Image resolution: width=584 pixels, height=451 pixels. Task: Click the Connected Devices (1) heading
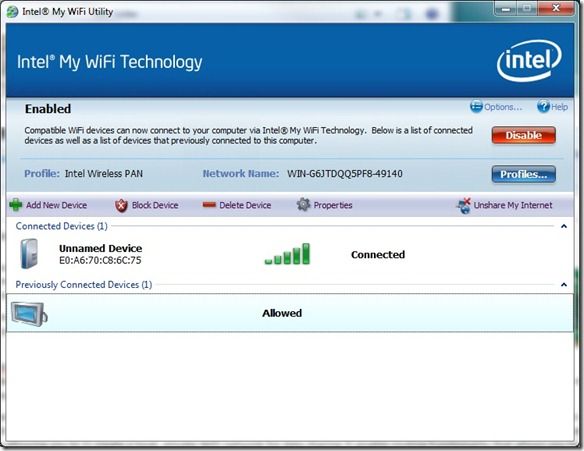click(x=61, y=226)
